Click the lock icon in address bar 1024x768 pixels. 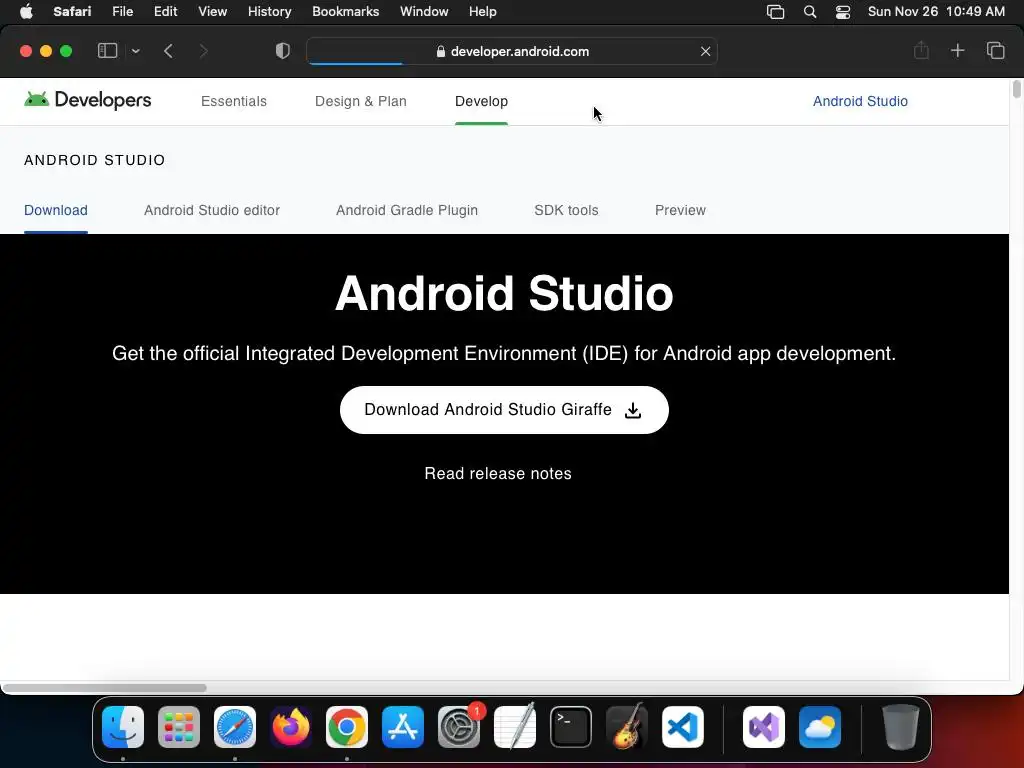point(441,52)
